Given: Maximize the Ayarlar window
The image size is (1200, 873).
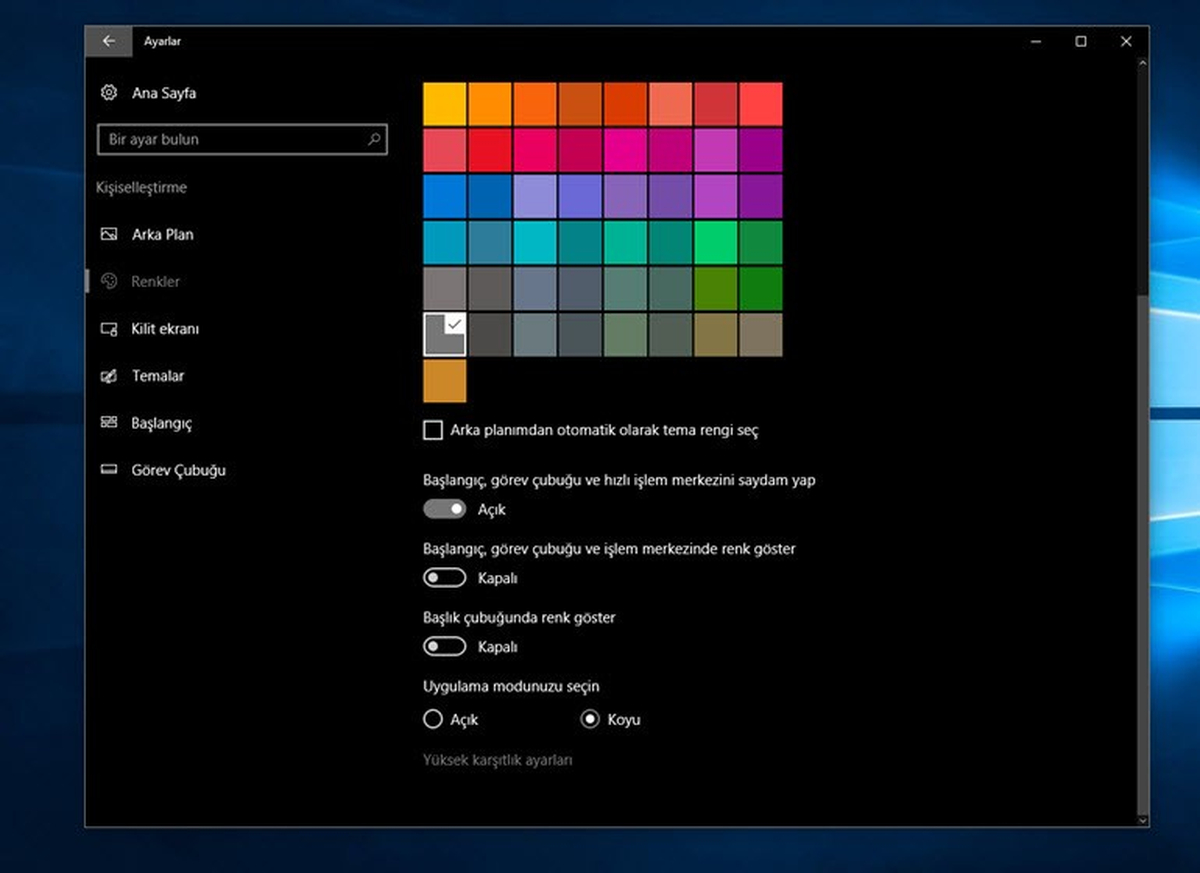Looking at the screenshot, I should tap(1081, 41).
